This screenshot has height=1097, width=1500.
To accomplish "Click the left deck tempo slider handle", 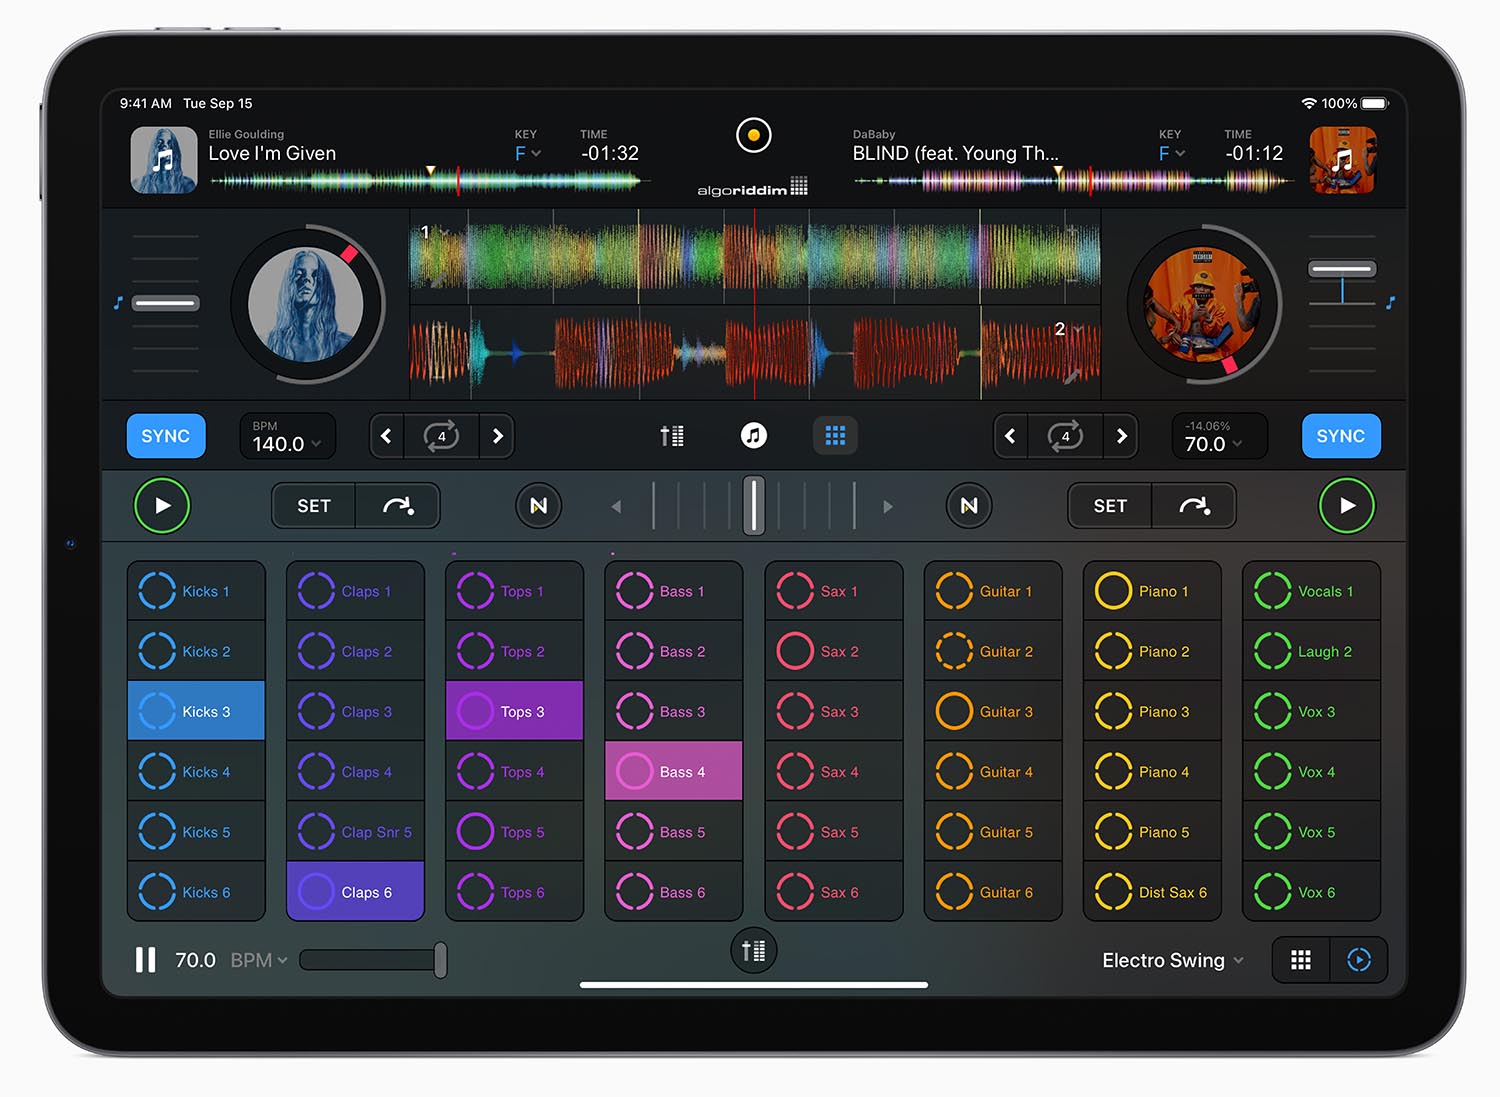I will point(166,303).
